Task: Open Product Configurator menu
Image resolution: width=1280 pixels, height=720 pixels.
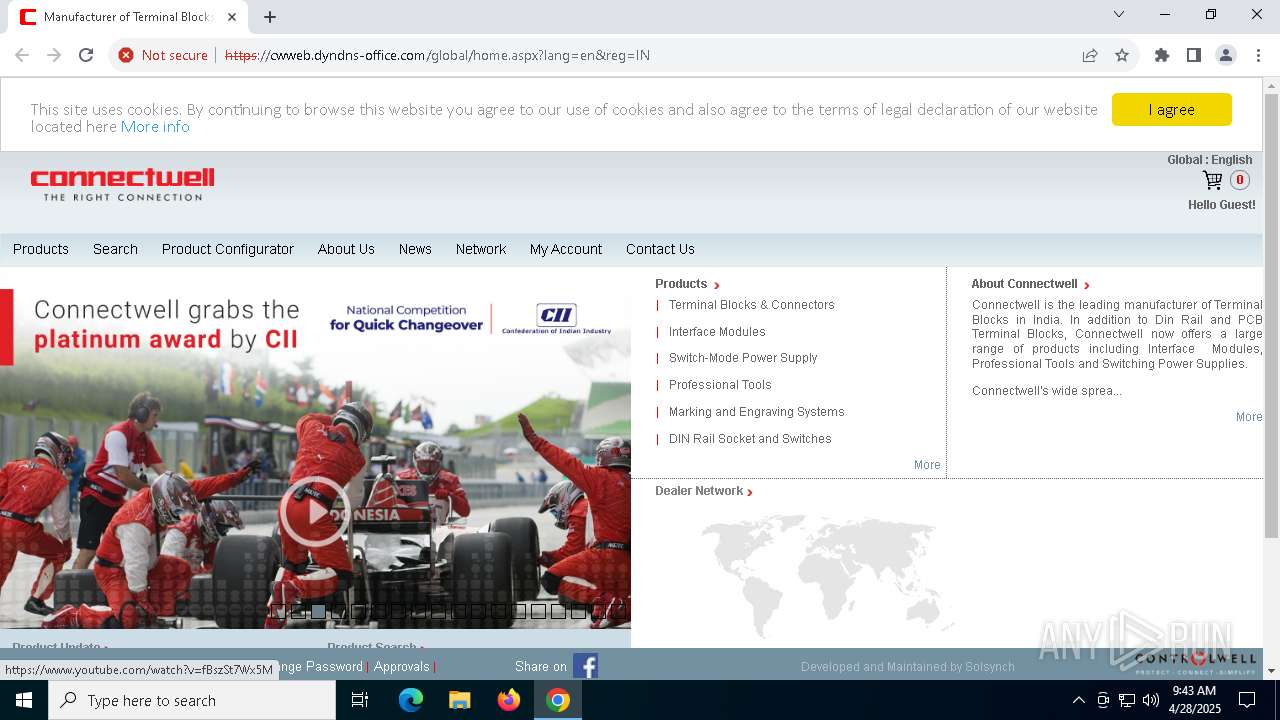Action: pyautogui.click(x=228, y=249)
